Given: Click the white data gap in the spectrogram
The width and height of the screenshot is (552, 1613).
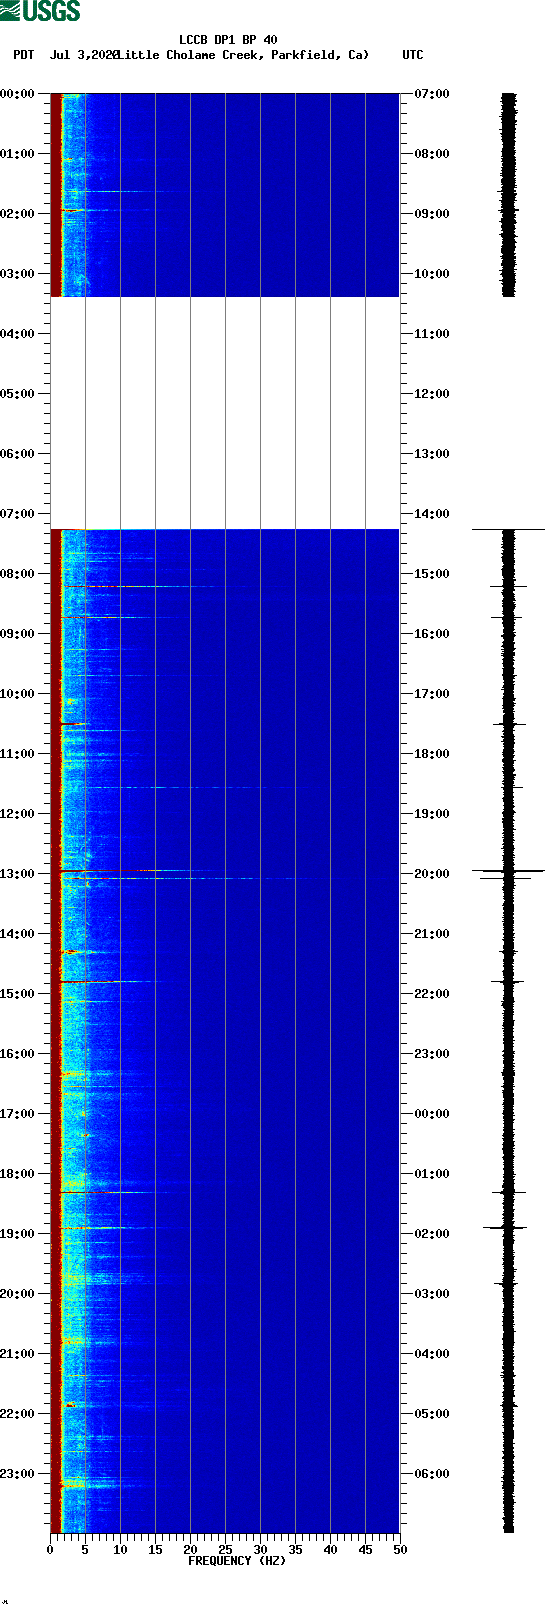Looking at the screenshot, I should click(225, 413).
